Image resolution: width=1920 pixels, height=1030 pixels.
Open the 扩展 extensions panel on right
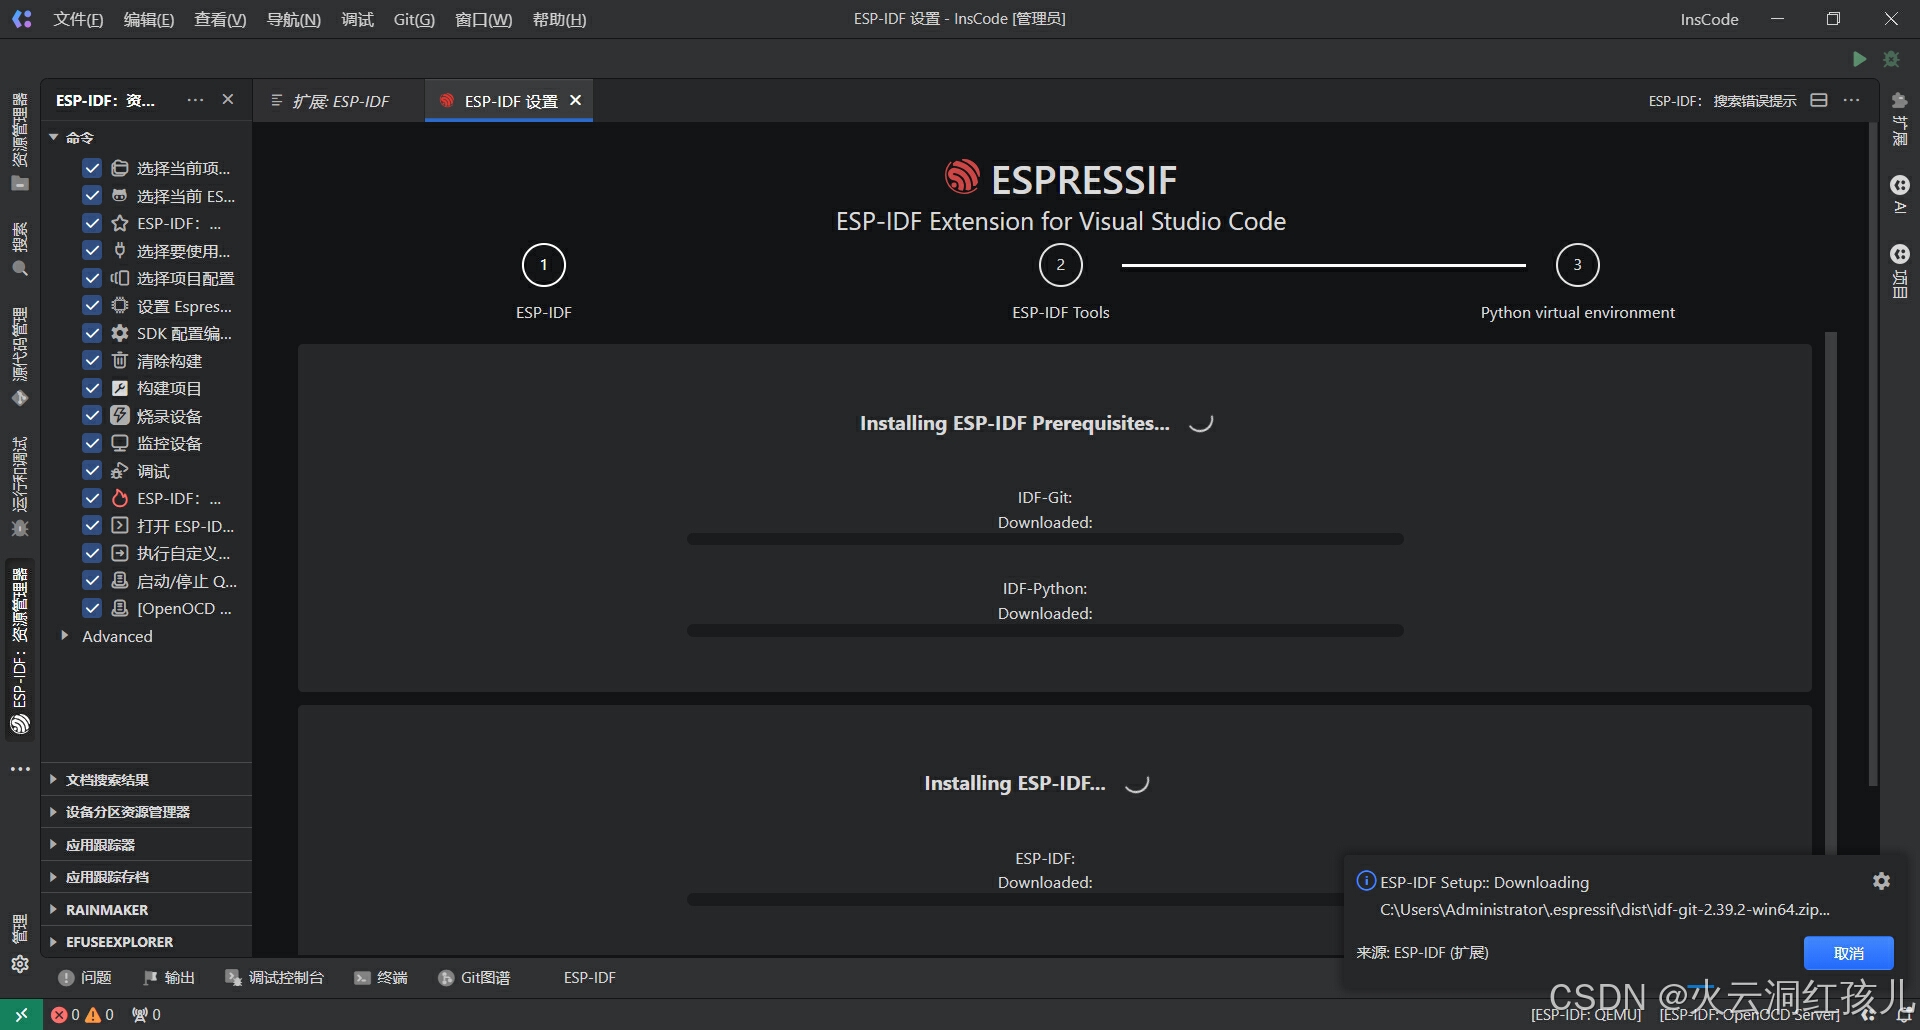coord(1900,119)
